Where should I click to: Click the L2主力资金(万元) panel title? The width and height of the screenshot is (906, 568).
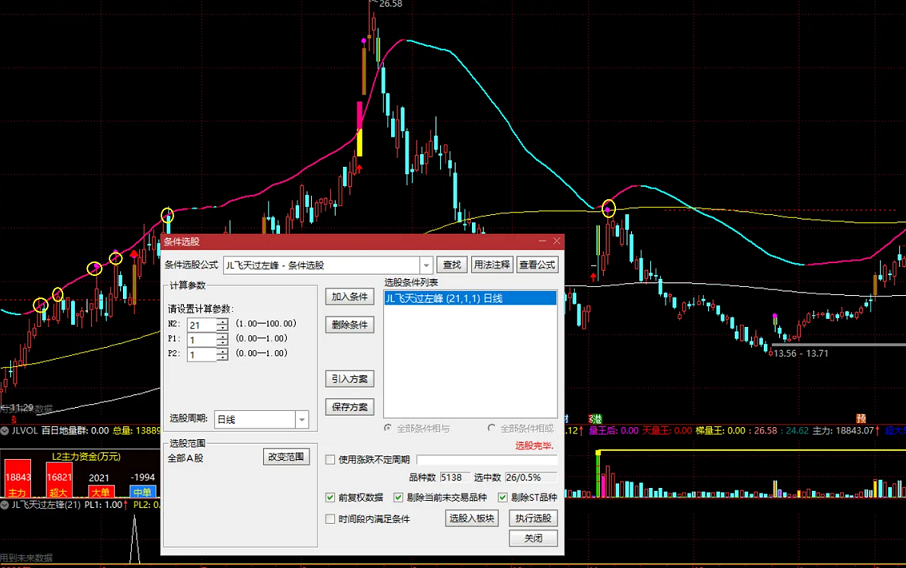(x=86, y=456)
